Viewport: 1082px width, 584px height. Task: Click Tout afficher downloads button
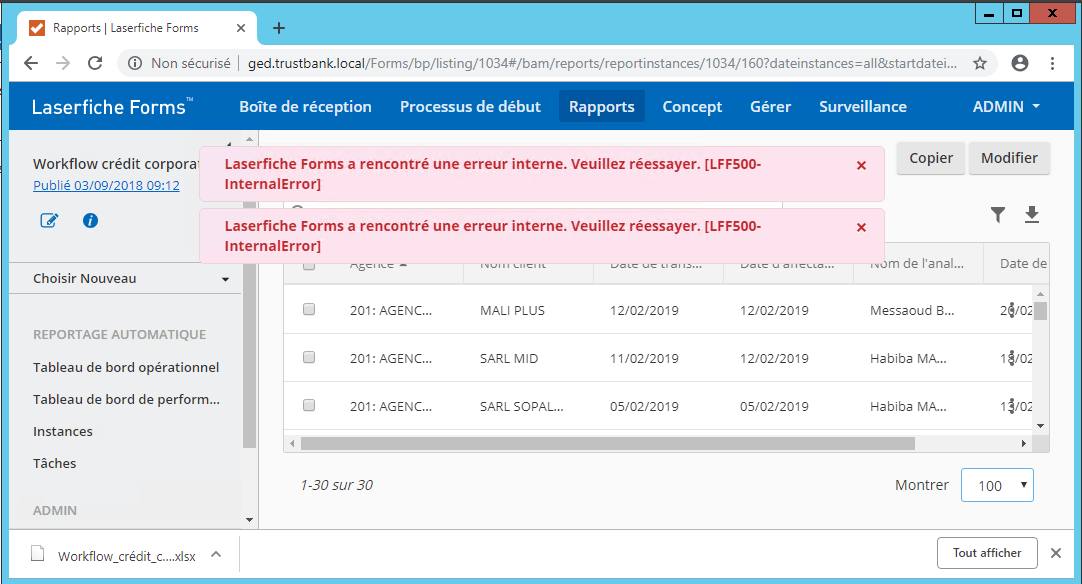pyautogui.click(x=987, y=553)
